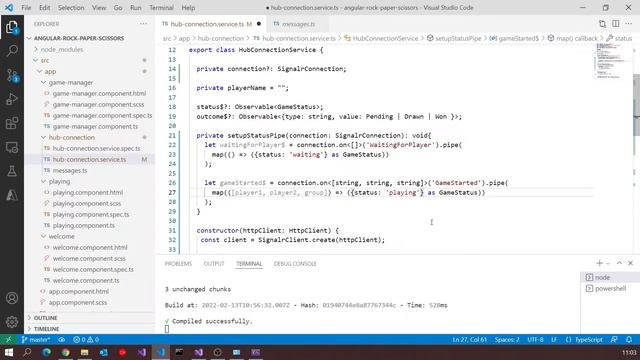The width and height of the screenshot is (640, 360).
Task: Open notifications bell in status bar
Action: pos(629,339)
